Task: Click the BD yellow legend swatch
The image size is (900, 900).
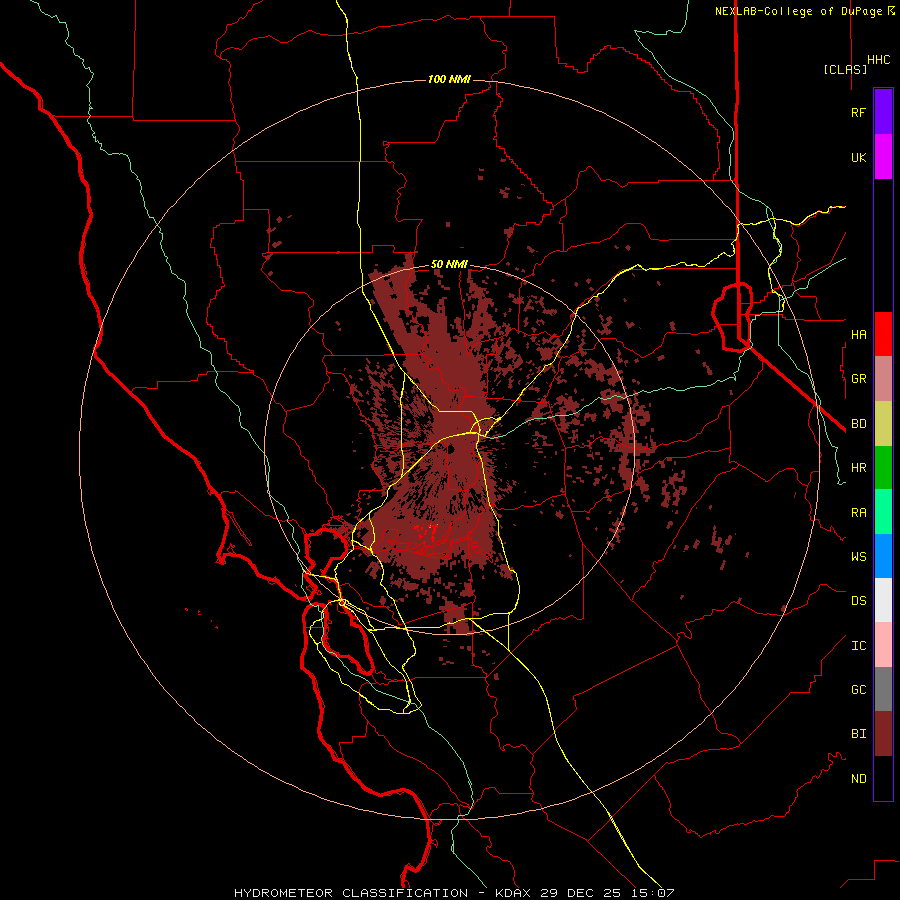Action: [x=883, y=424]
